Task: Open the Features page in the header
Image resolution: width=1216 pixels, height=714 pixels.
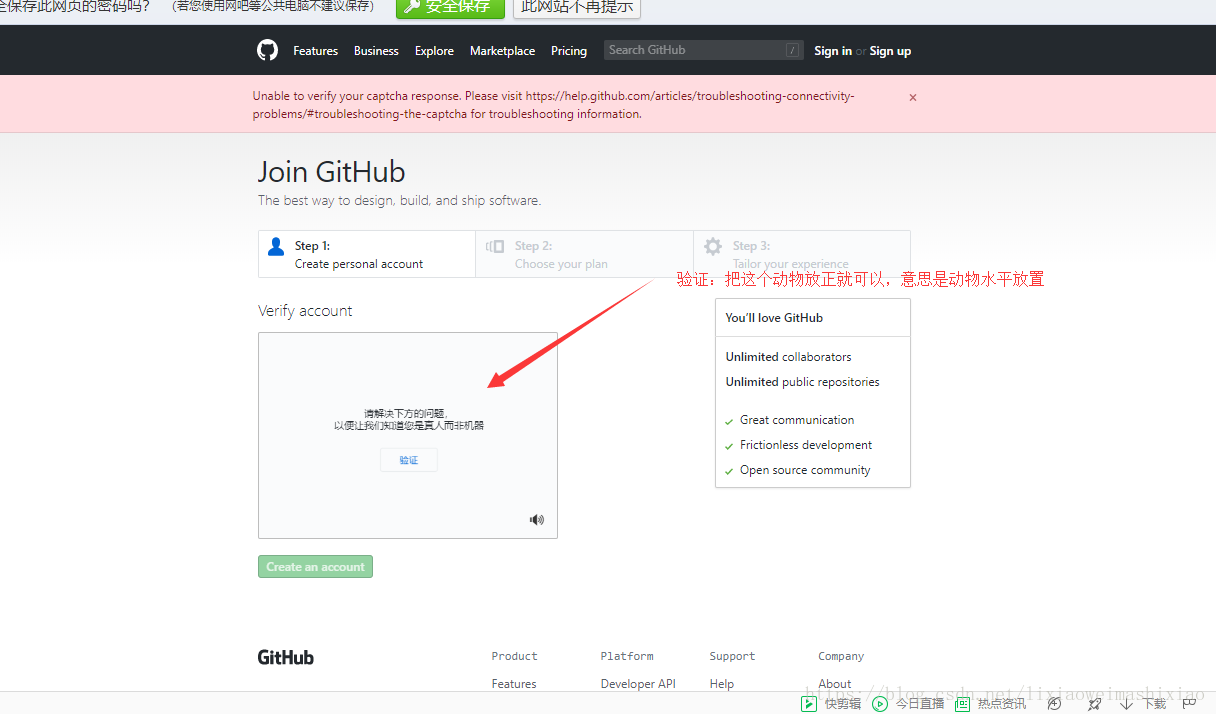Action: pos(315,51)
